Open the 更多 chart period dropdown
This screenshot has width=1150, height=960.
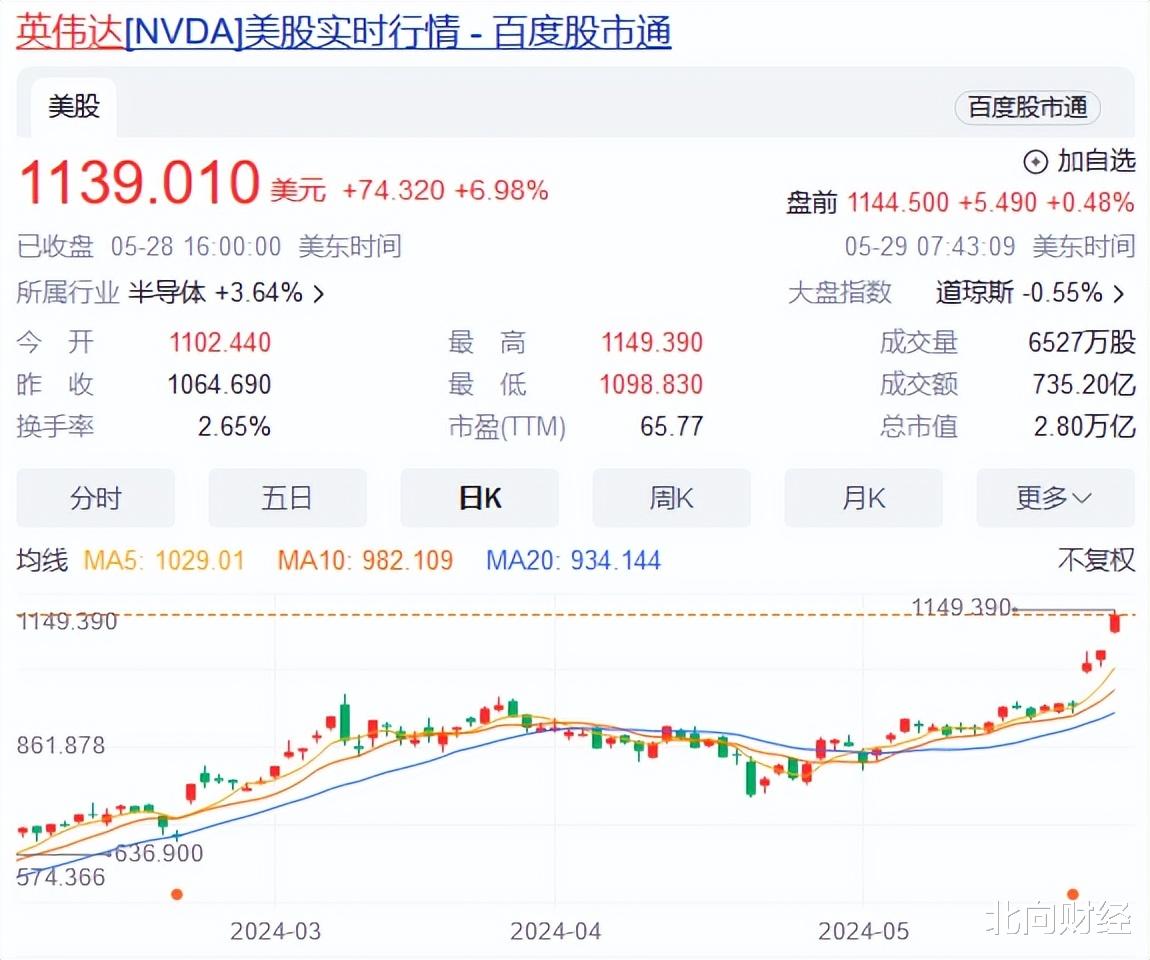click(1055, 498)
